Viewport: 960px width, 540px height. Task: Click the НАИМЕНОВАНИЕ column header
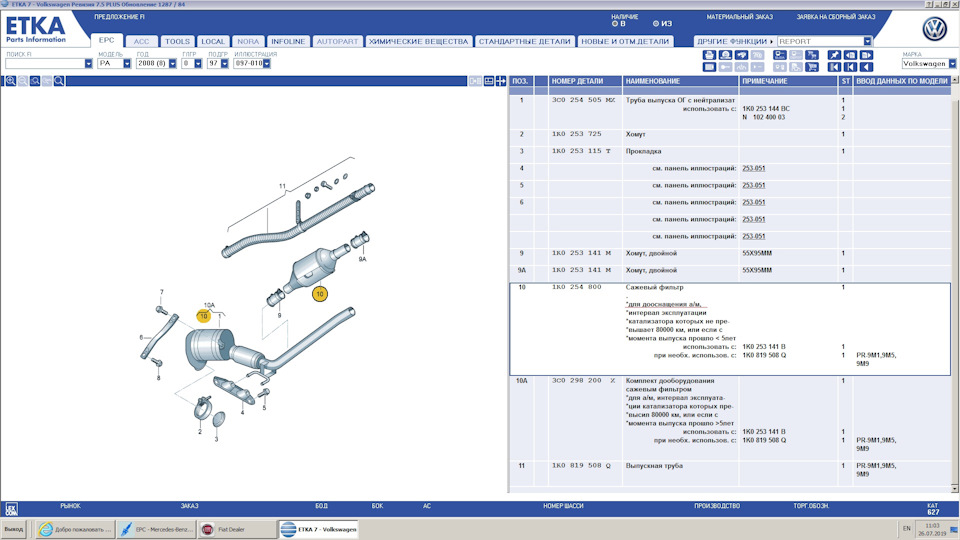680,81
